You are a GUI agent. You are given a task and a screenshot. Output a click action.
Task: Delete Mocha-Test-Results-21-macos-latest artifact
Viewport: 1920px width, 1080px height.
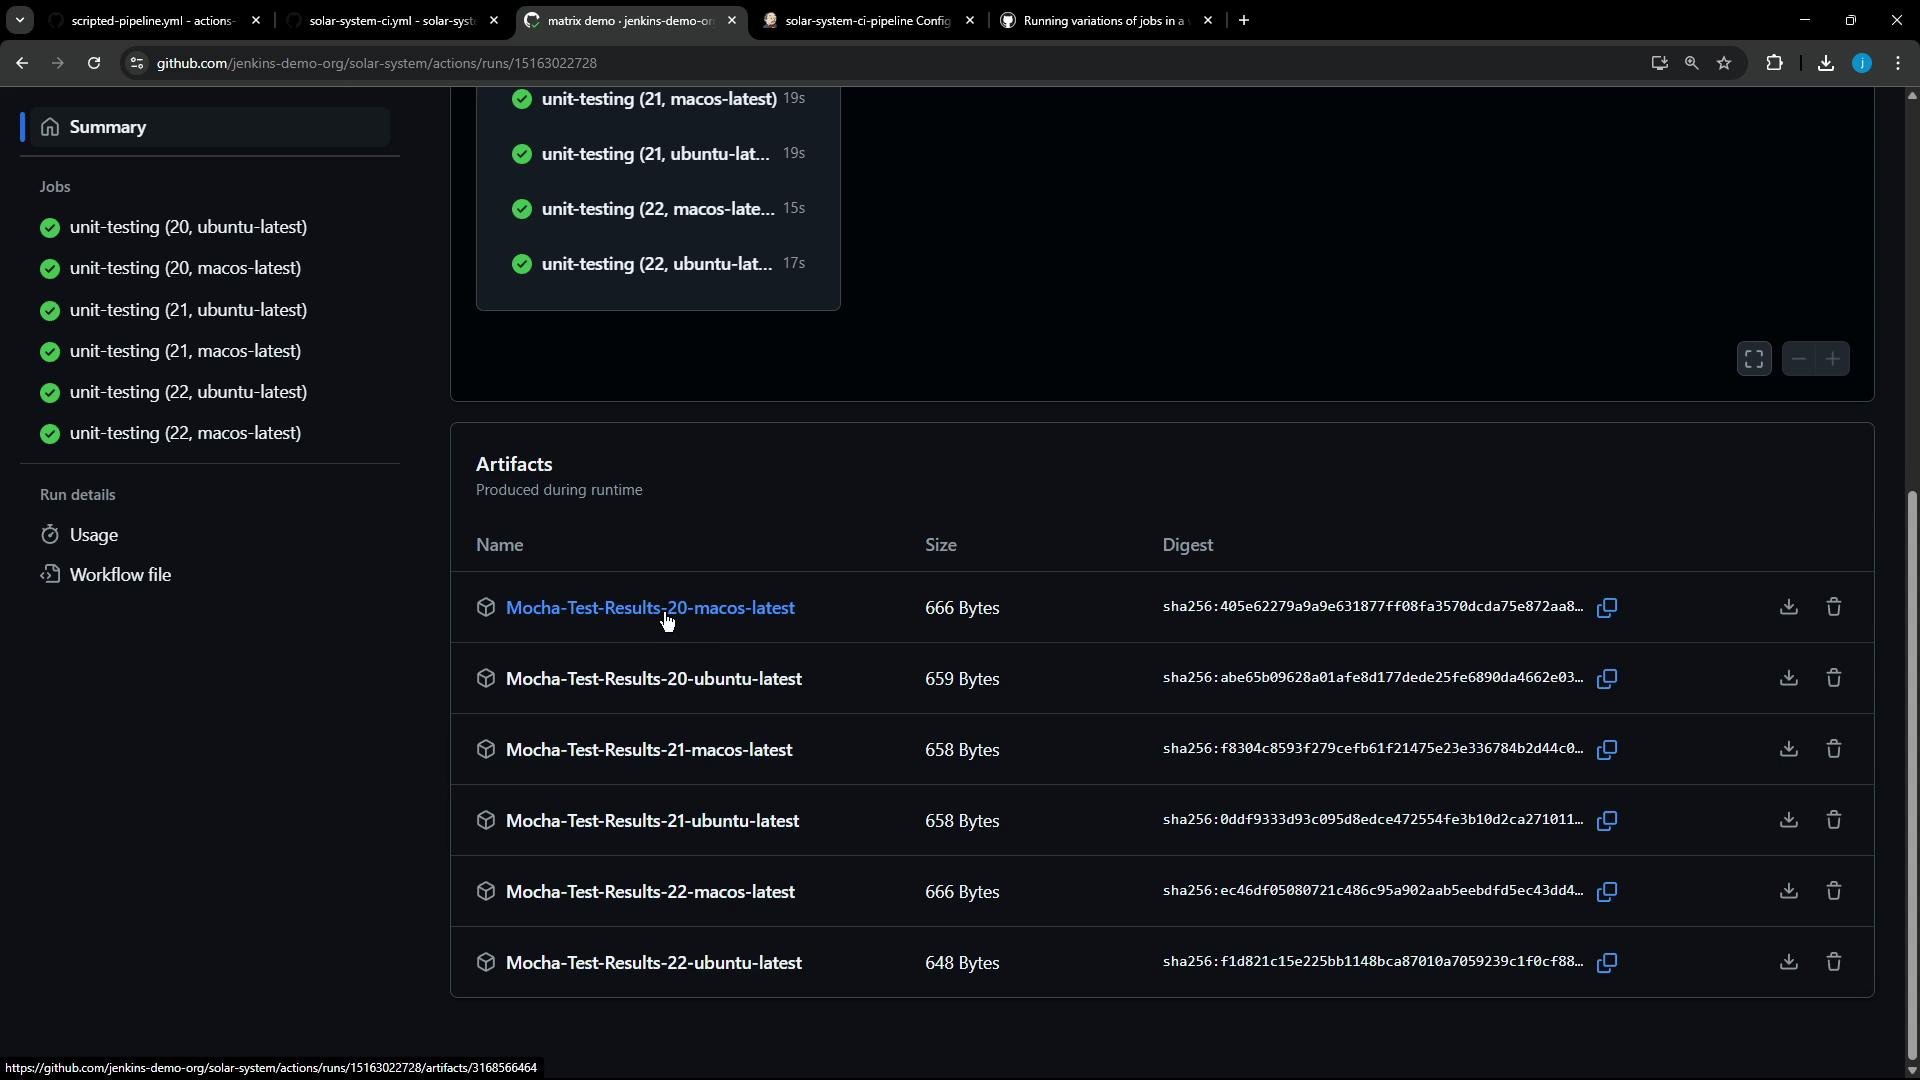[1834, 749]
